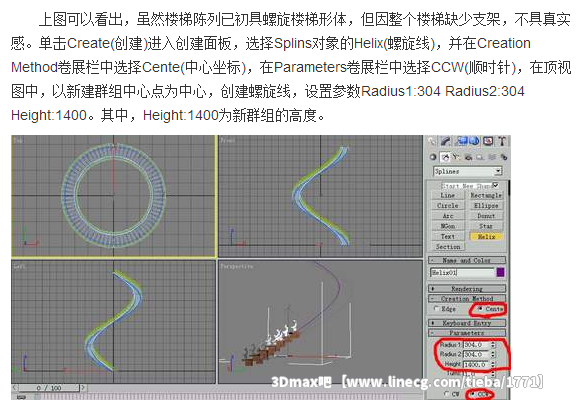Open the Splines category dropdown
583x401 pixels.
pyautogui.click(x=467, y=171)
